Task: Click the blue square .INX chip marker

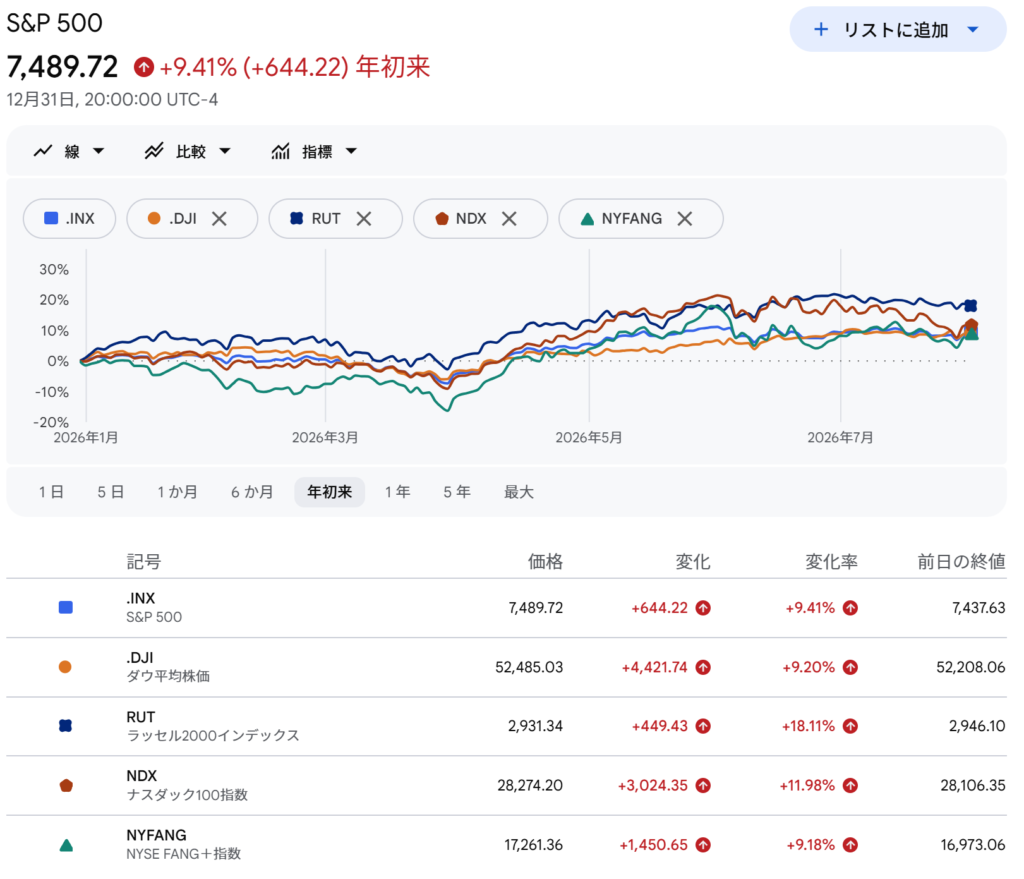Action: 51,218
